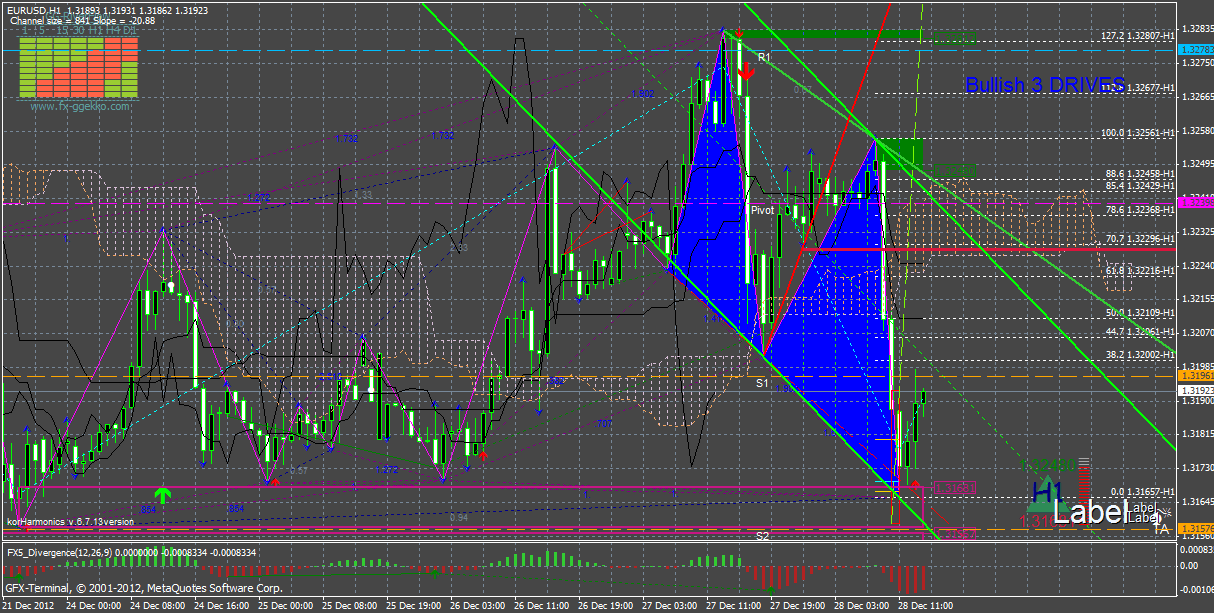
Task: Click the red down arrow beside R1
Action: click(746, 70)
